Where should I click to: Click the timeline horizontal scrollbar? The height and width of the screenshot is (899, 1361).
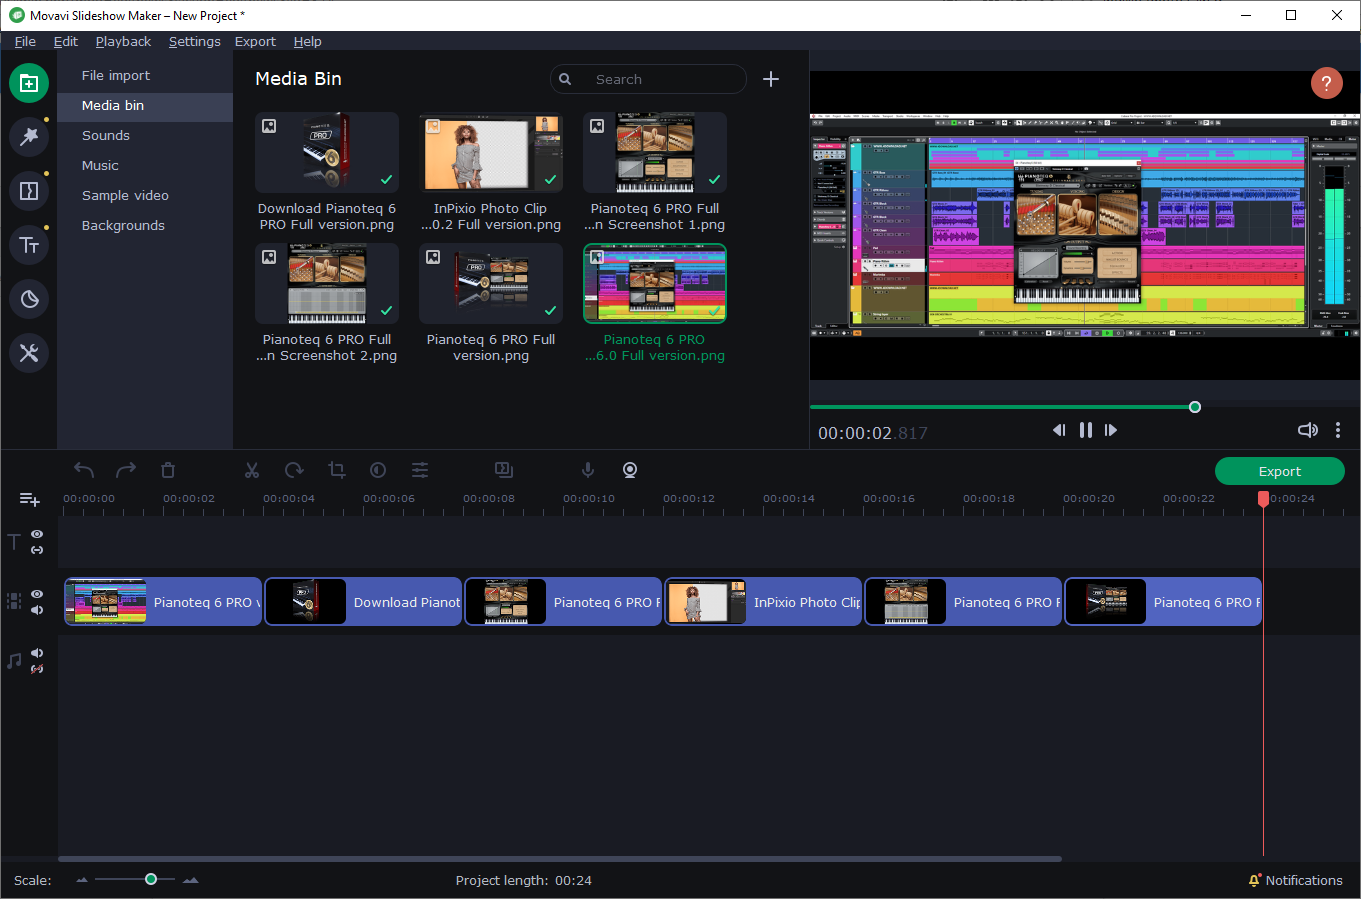tap(560, 859)
